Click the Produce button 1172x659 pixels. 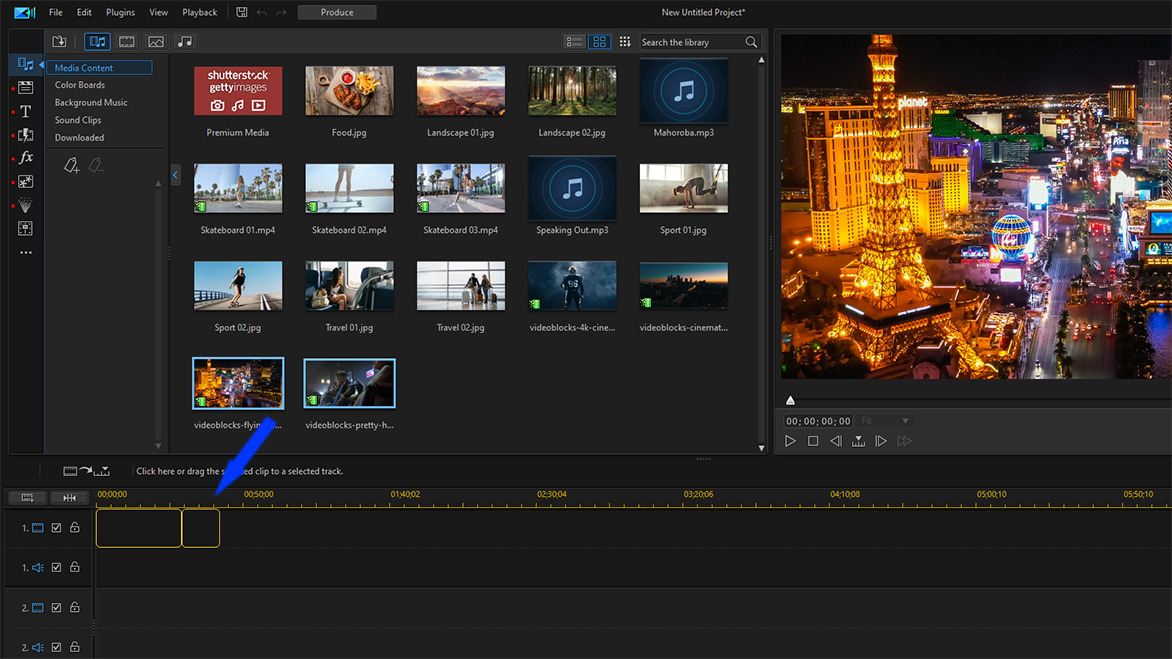pyautogui.click(x=336, y=12)
